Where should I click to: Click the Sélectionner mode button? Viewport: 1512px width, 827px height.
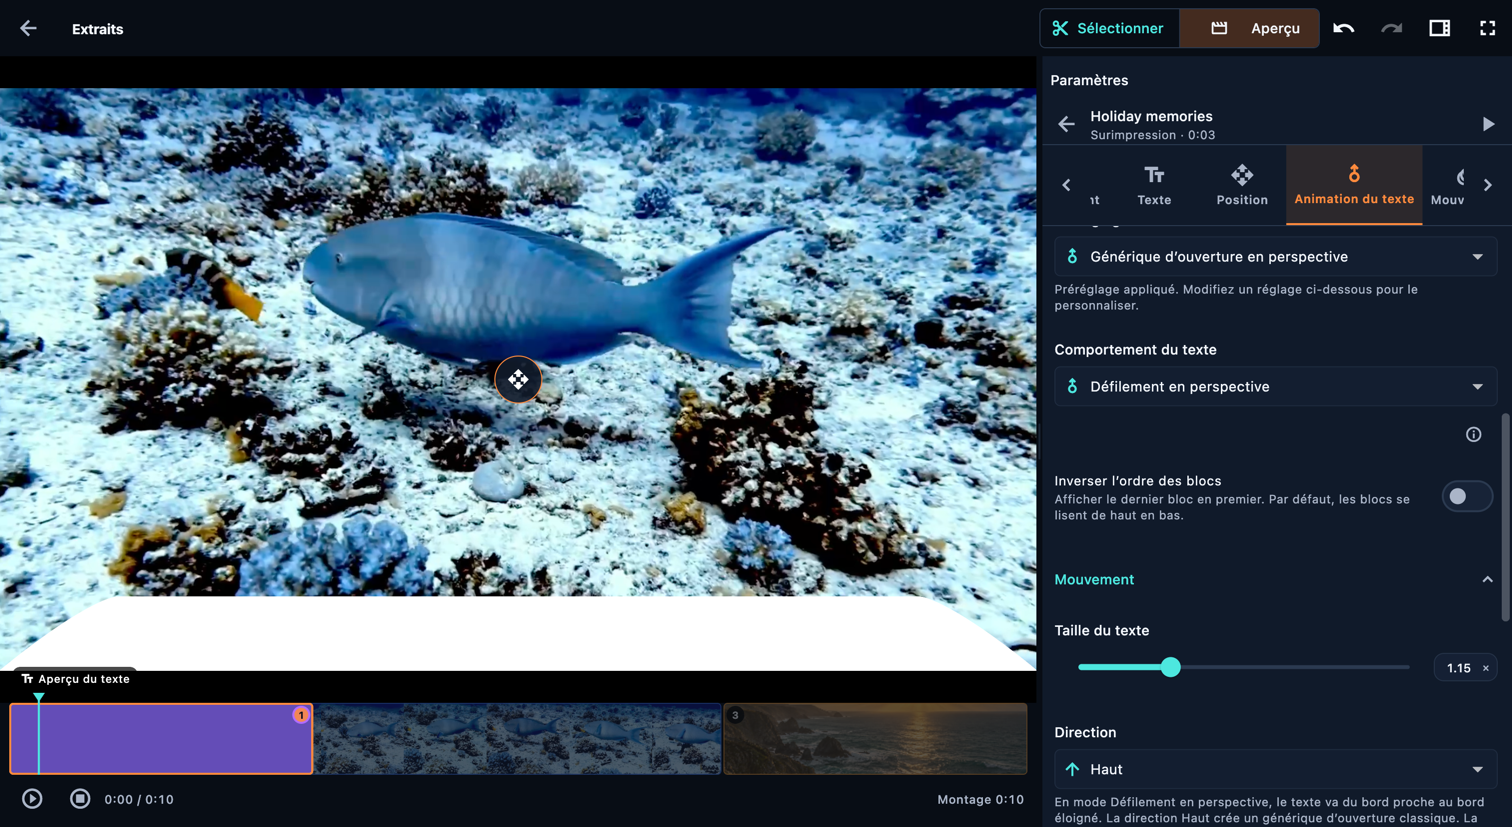pyautogui.click(x=1109, y=28)
